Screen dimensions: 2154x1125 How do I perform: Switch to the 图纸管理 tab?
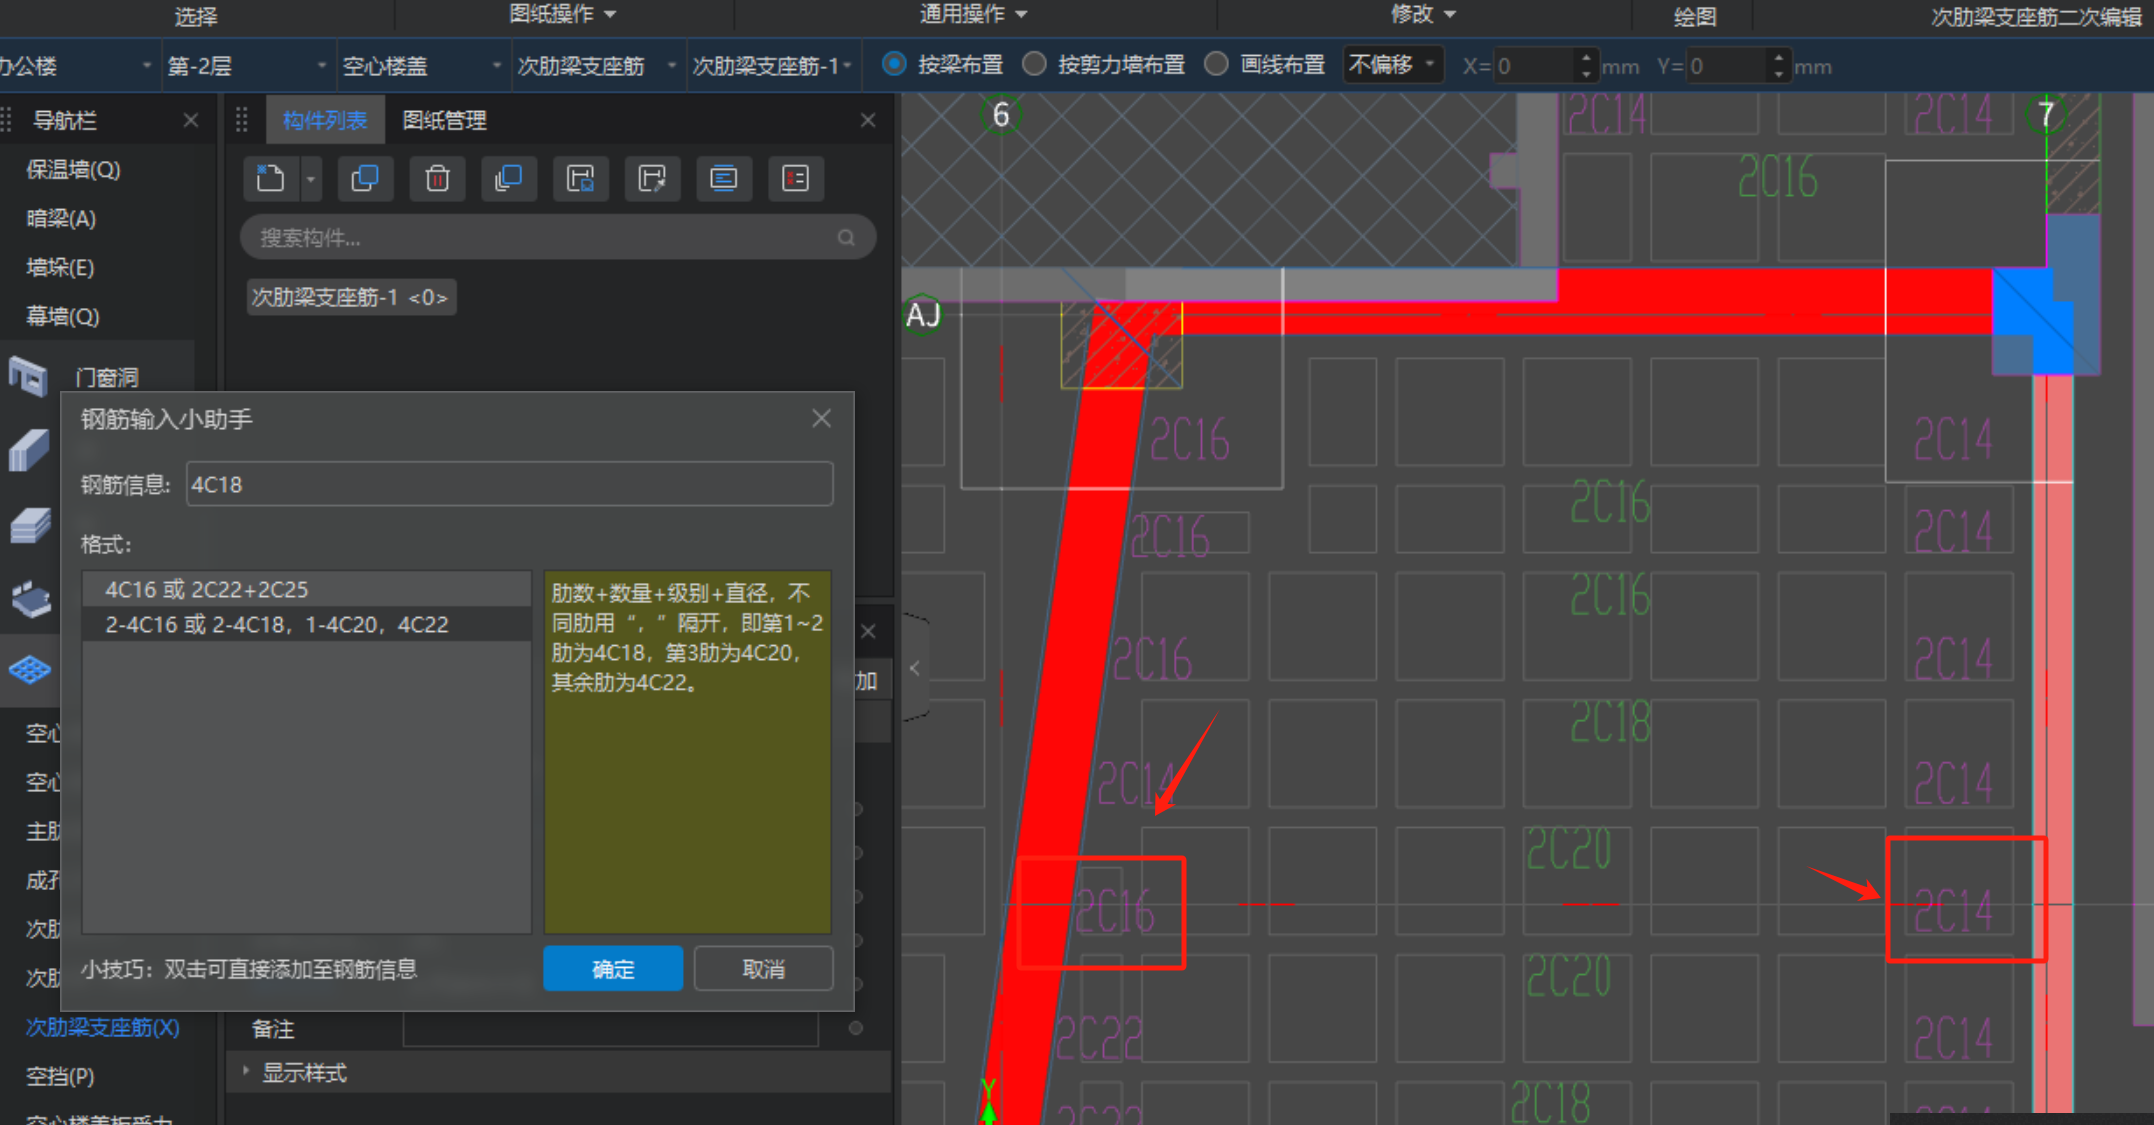444,120
